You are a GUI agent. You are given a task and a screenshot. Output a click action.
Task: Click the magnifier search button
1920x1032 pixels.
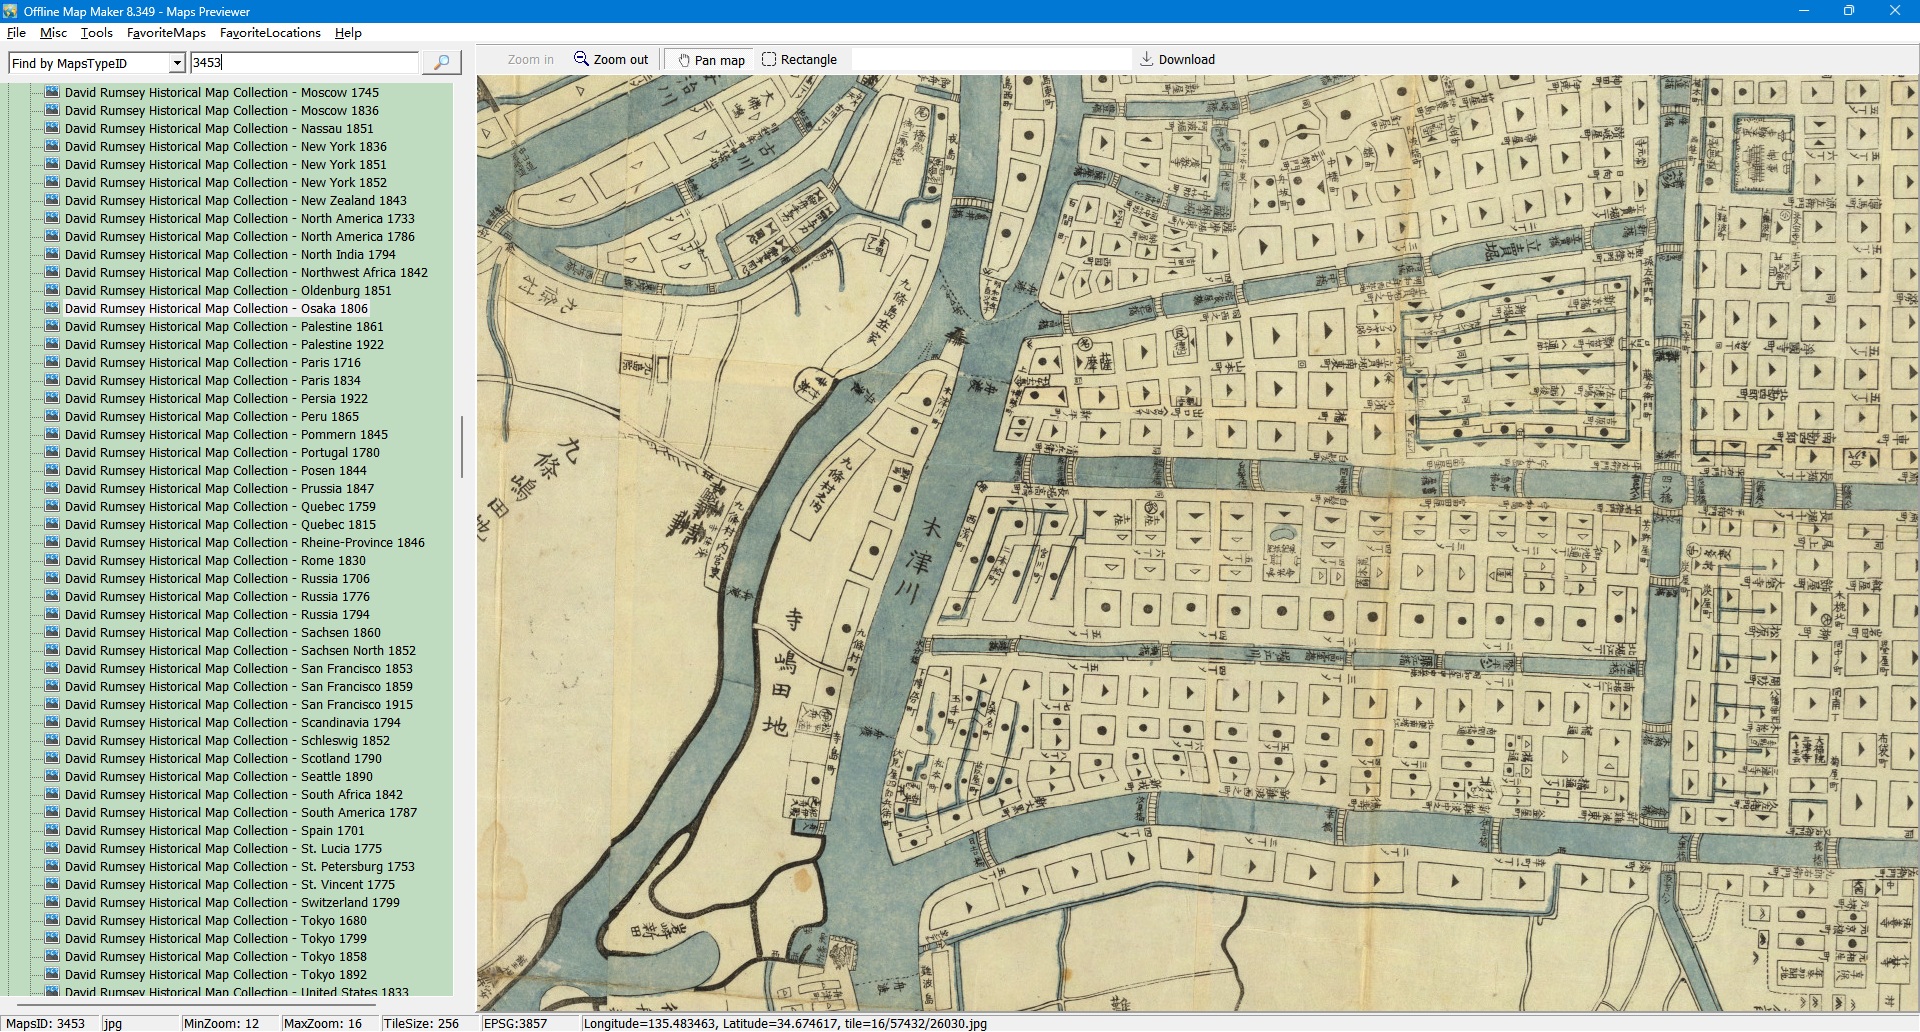441,62
